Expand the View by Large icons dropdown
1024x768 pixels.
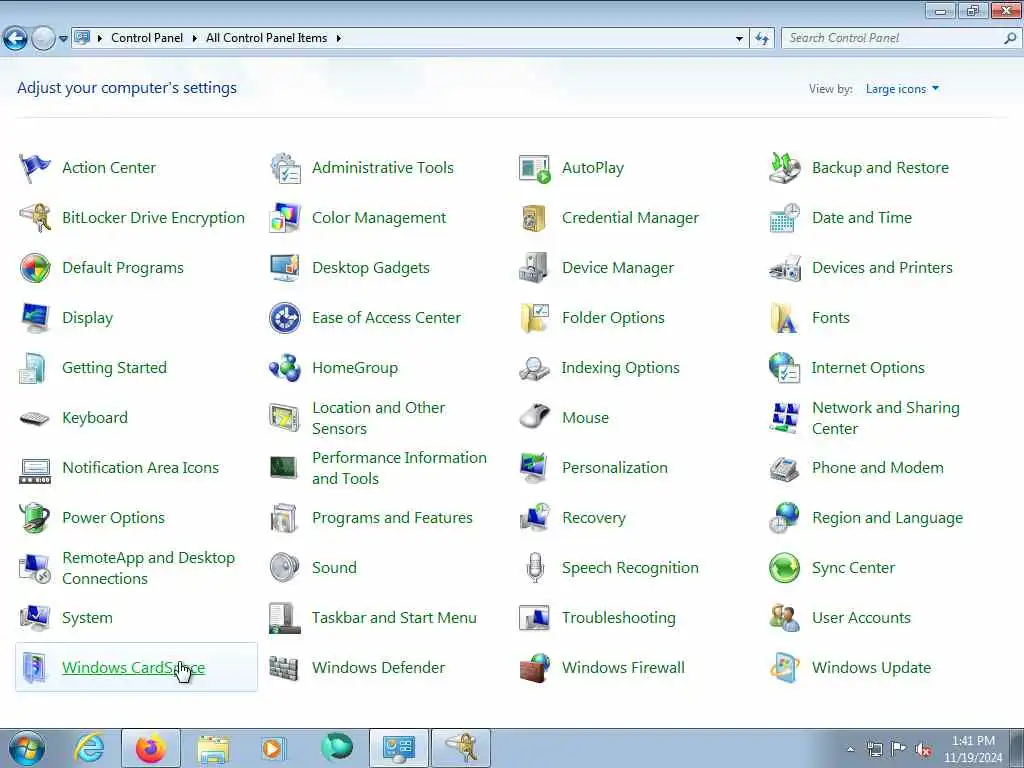pos(903,89)
